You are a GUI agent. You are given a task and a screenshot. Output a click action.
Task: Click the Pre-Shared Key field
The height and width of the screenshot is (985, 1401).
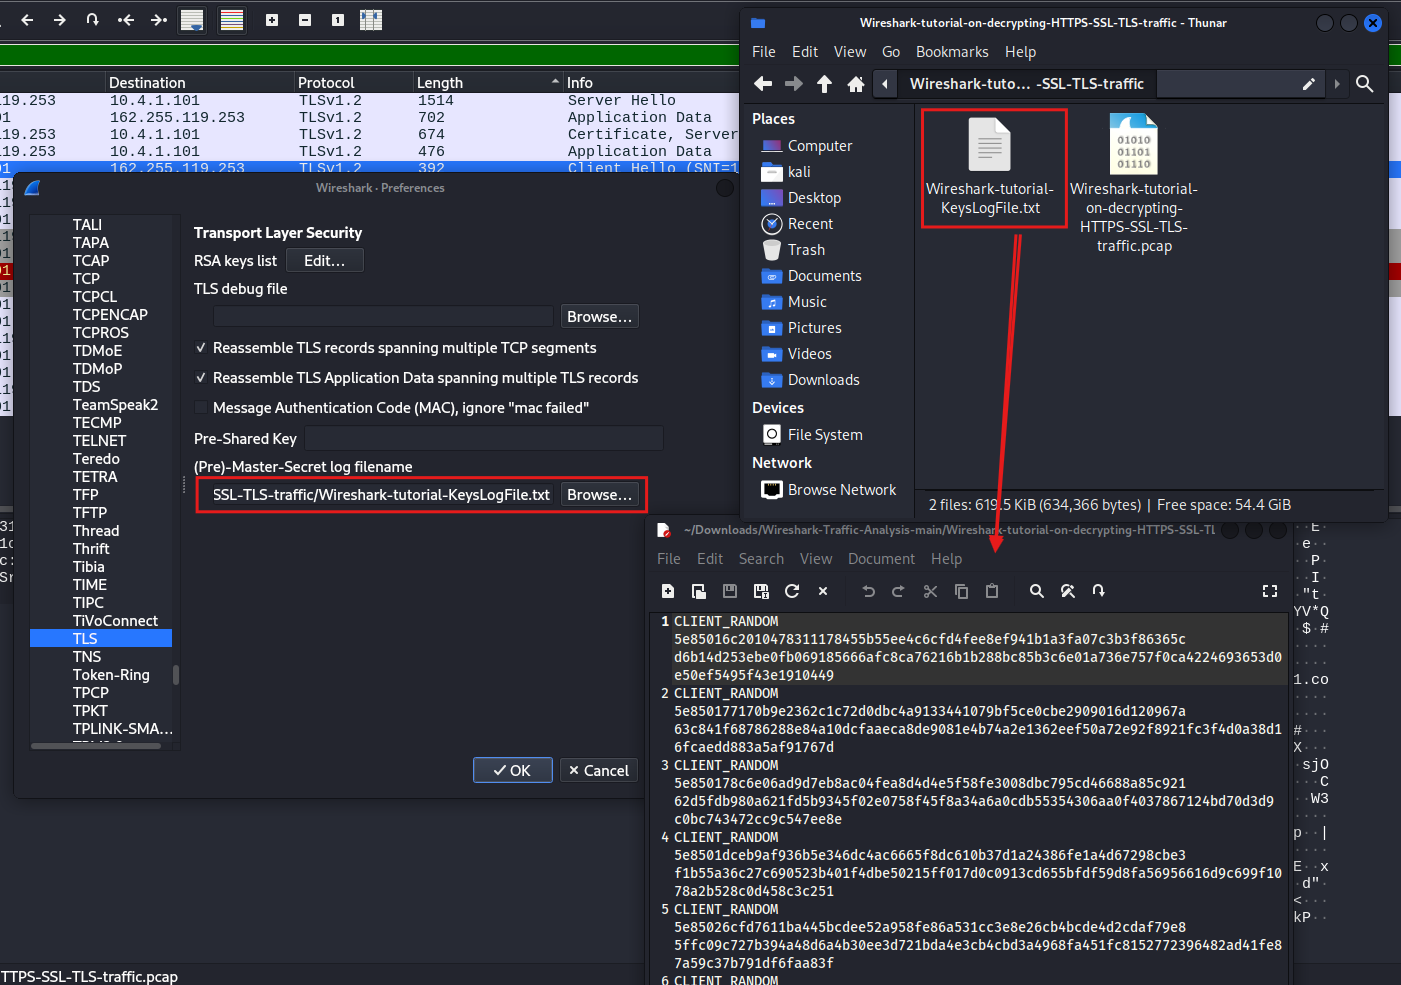pos(484,439)
